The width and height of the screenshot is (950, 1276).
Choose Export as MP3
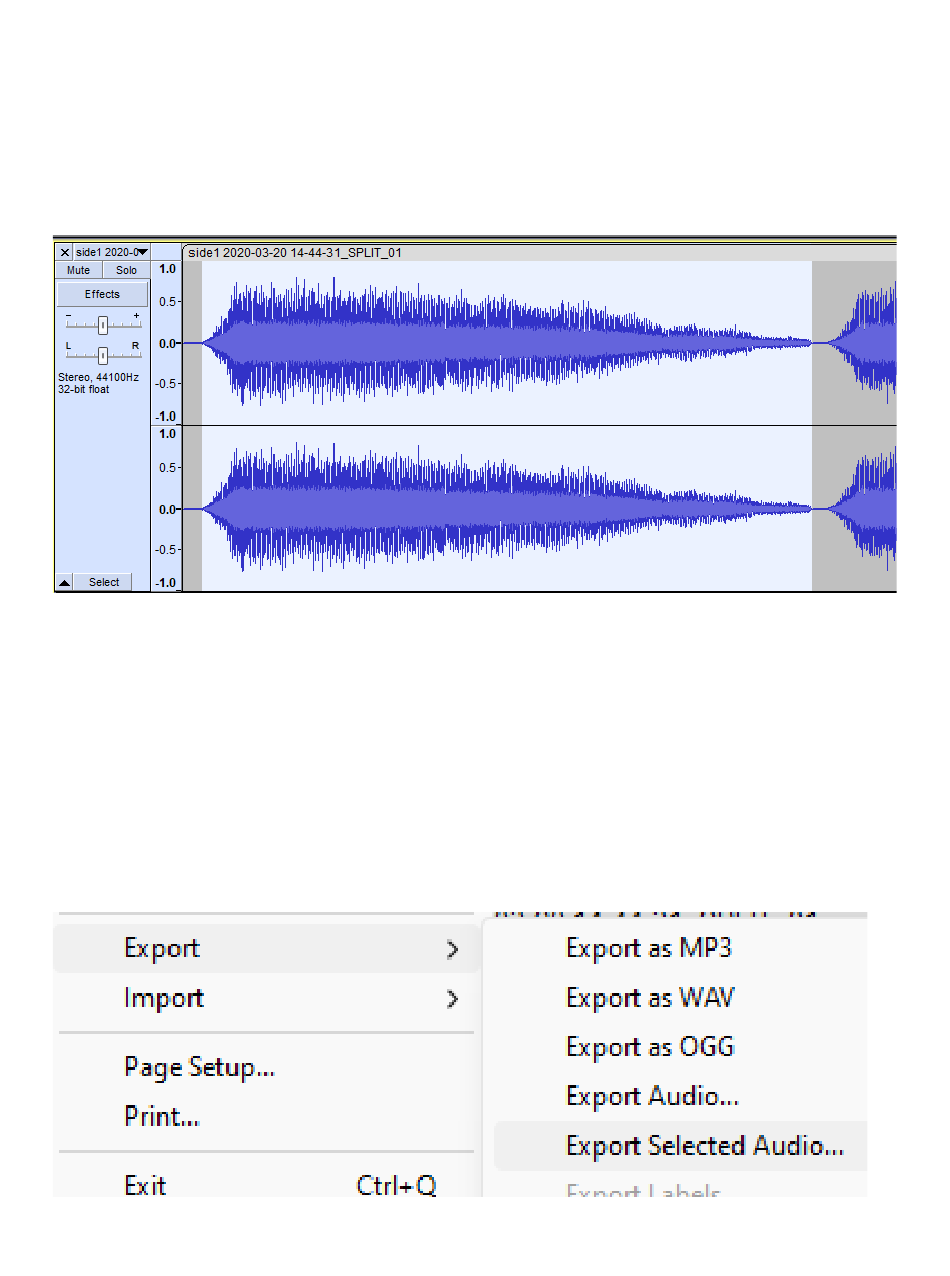[x=648, y=948]
